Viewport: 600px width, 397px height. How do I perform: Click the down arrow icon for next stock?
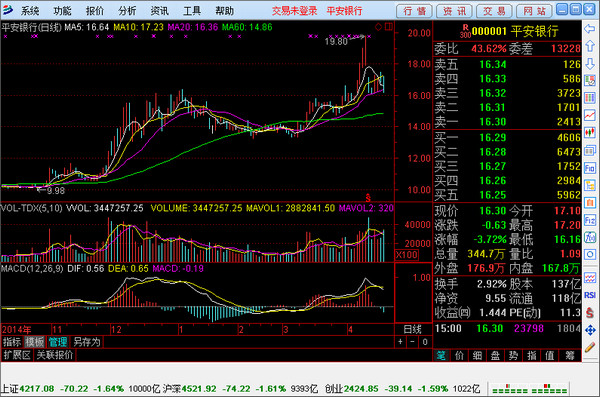pyautogui.click(x=590, y=64)
